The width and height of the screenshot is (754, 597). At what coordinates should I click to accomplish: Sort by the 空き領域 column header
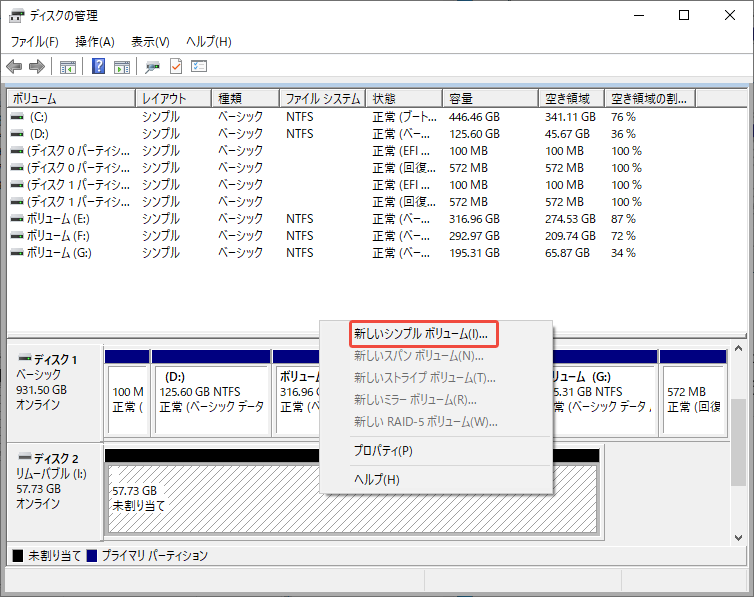571,99
